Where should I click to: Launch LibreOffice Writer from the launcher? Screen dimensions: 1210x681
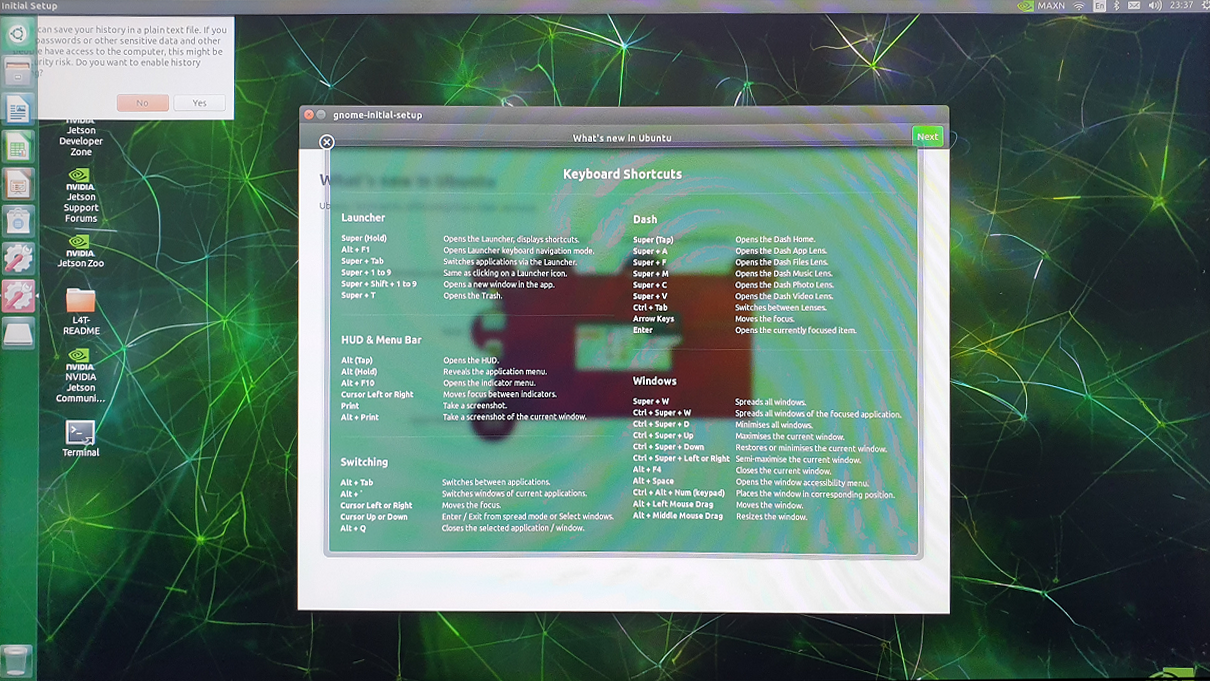18,109
